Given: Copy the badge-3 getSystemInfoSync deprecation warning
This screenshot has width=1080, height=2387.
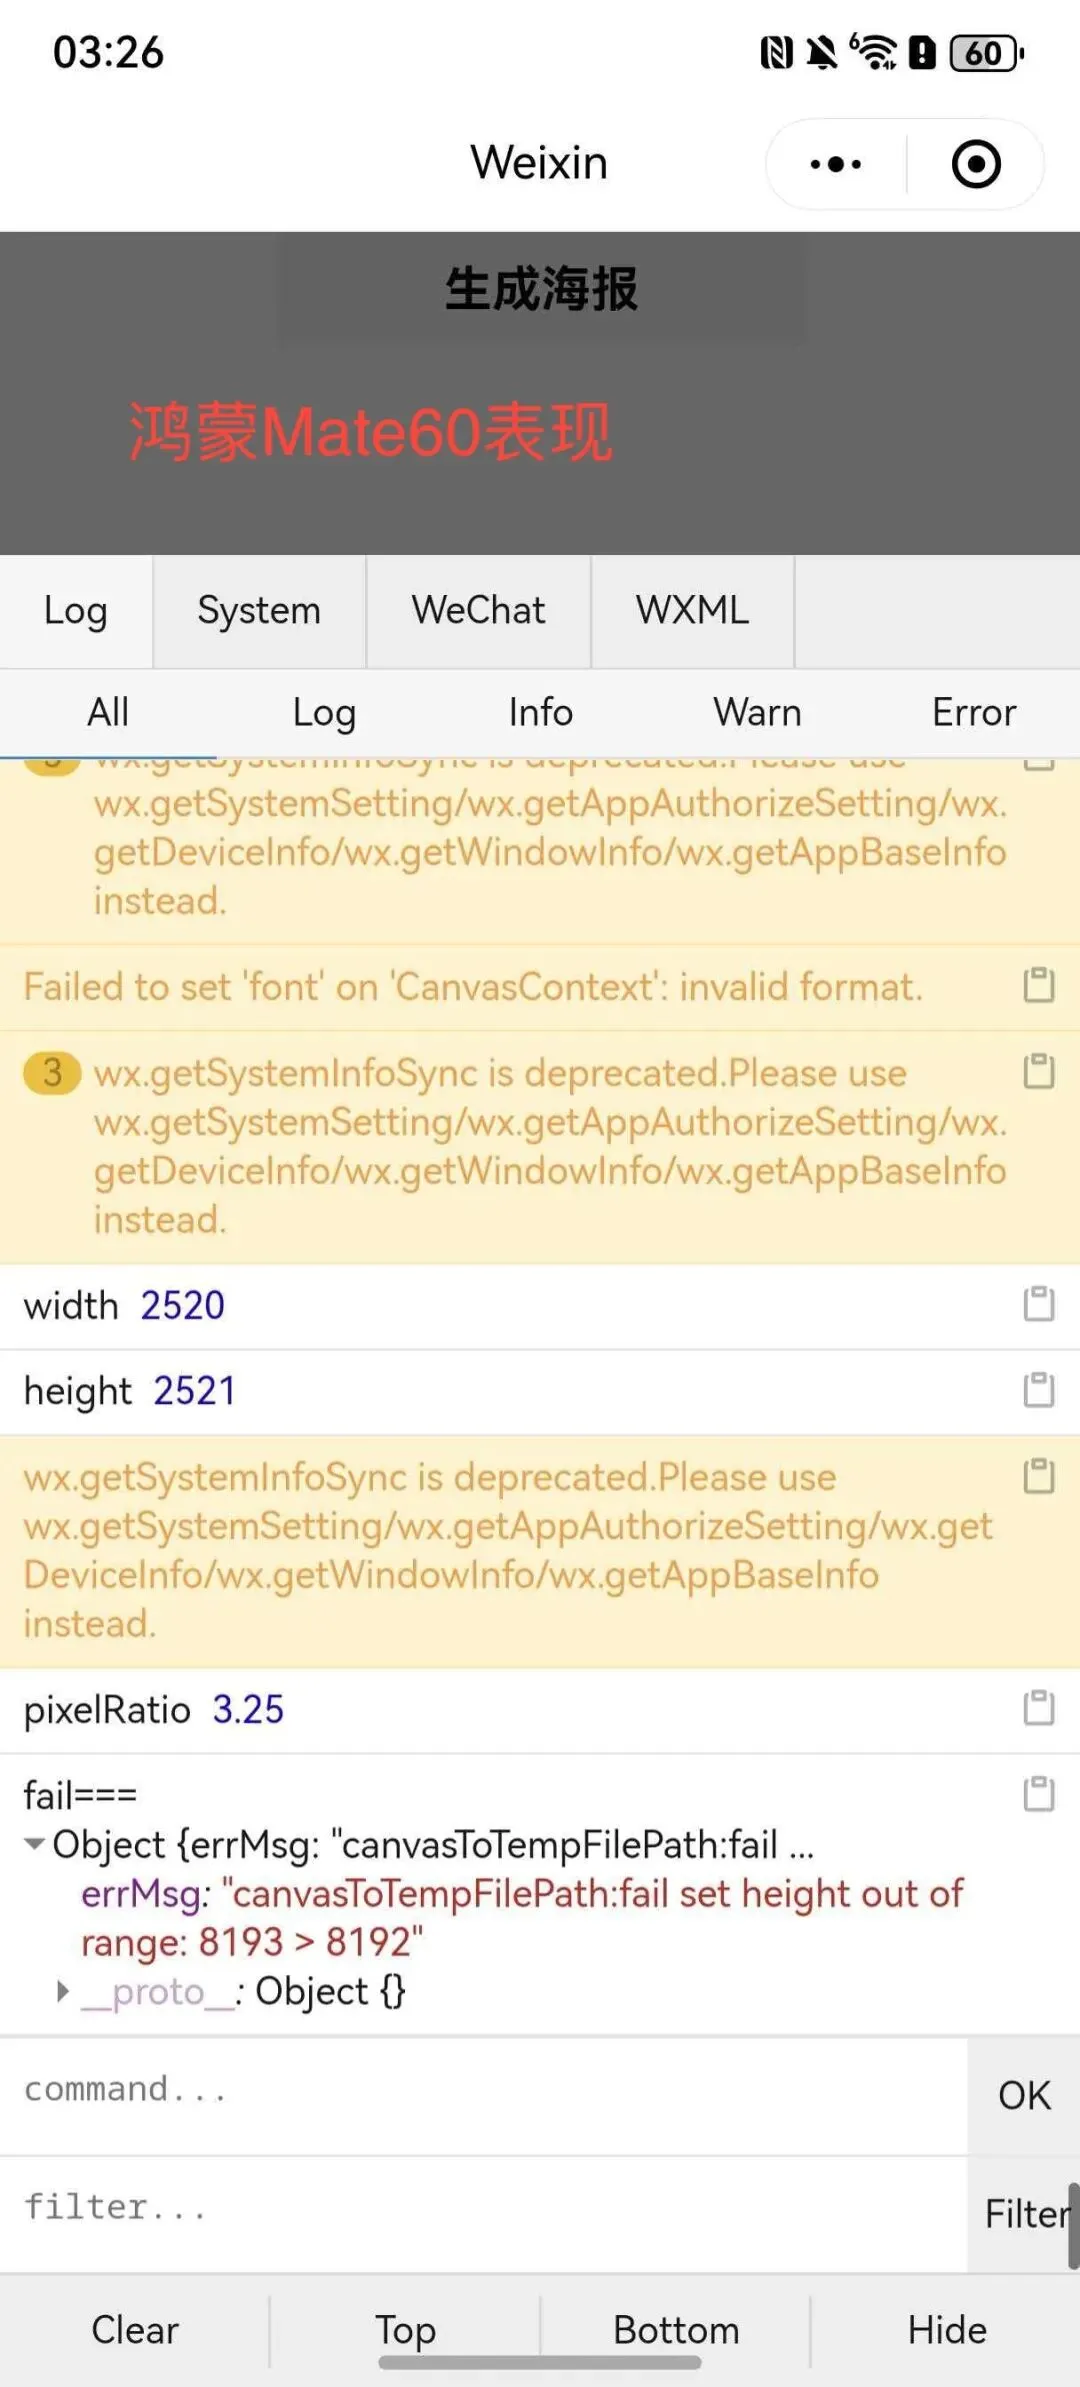Looking at the screenshot, I should click(1039, 1071).
